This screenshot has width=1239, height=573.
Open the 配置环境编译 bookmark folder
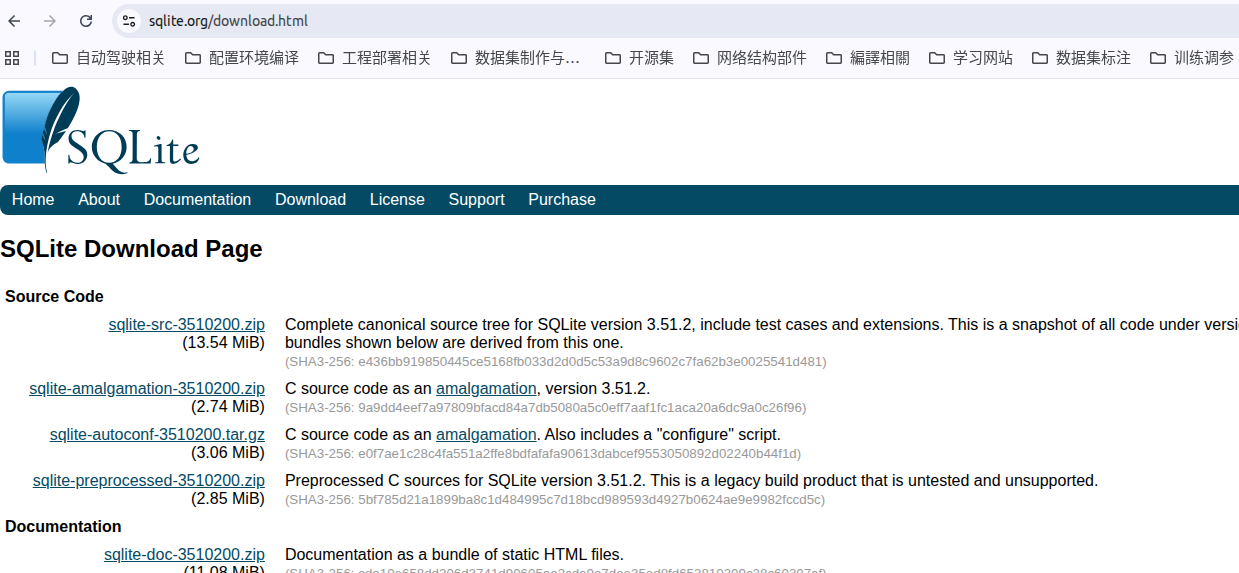click(241, 58)
